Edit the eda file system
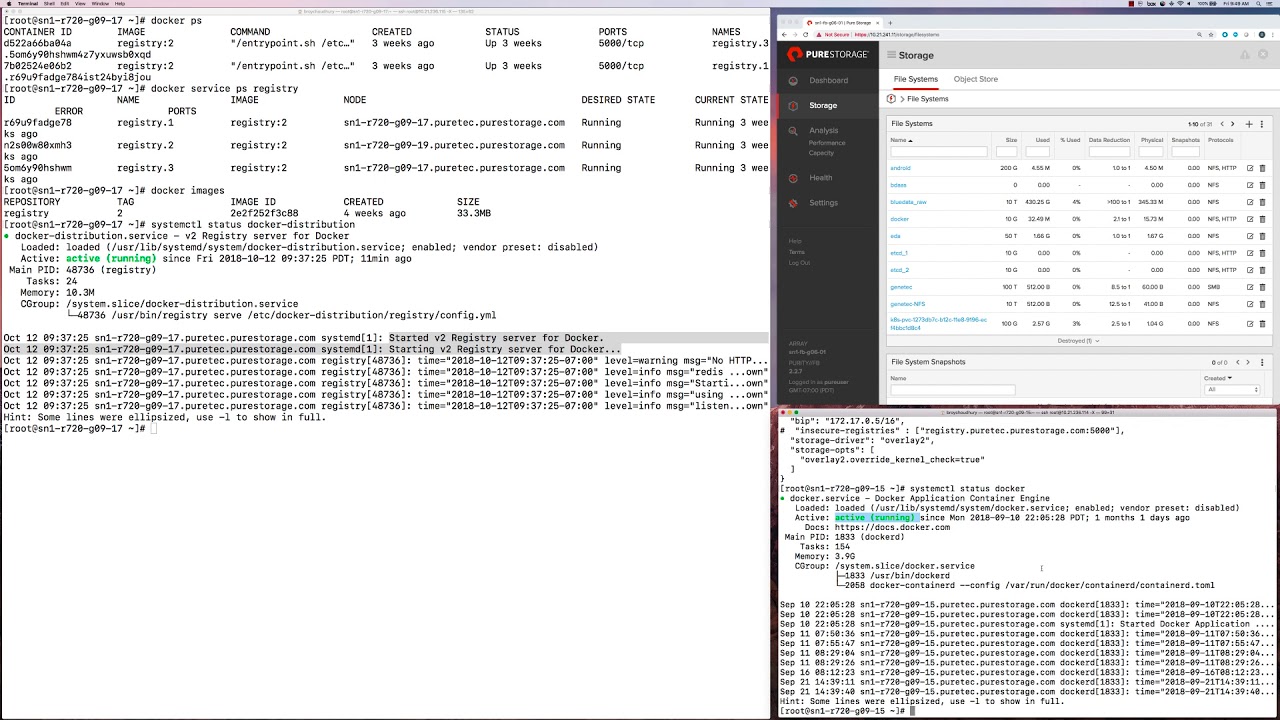 [1250, 236]
